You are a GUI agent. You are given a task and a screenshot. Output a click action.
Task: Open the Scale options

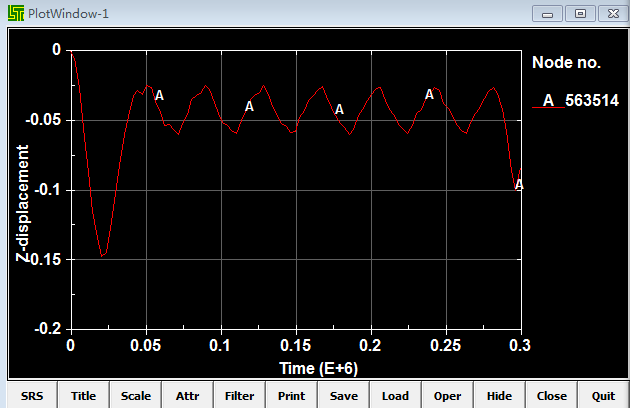(x=136, y=396)
